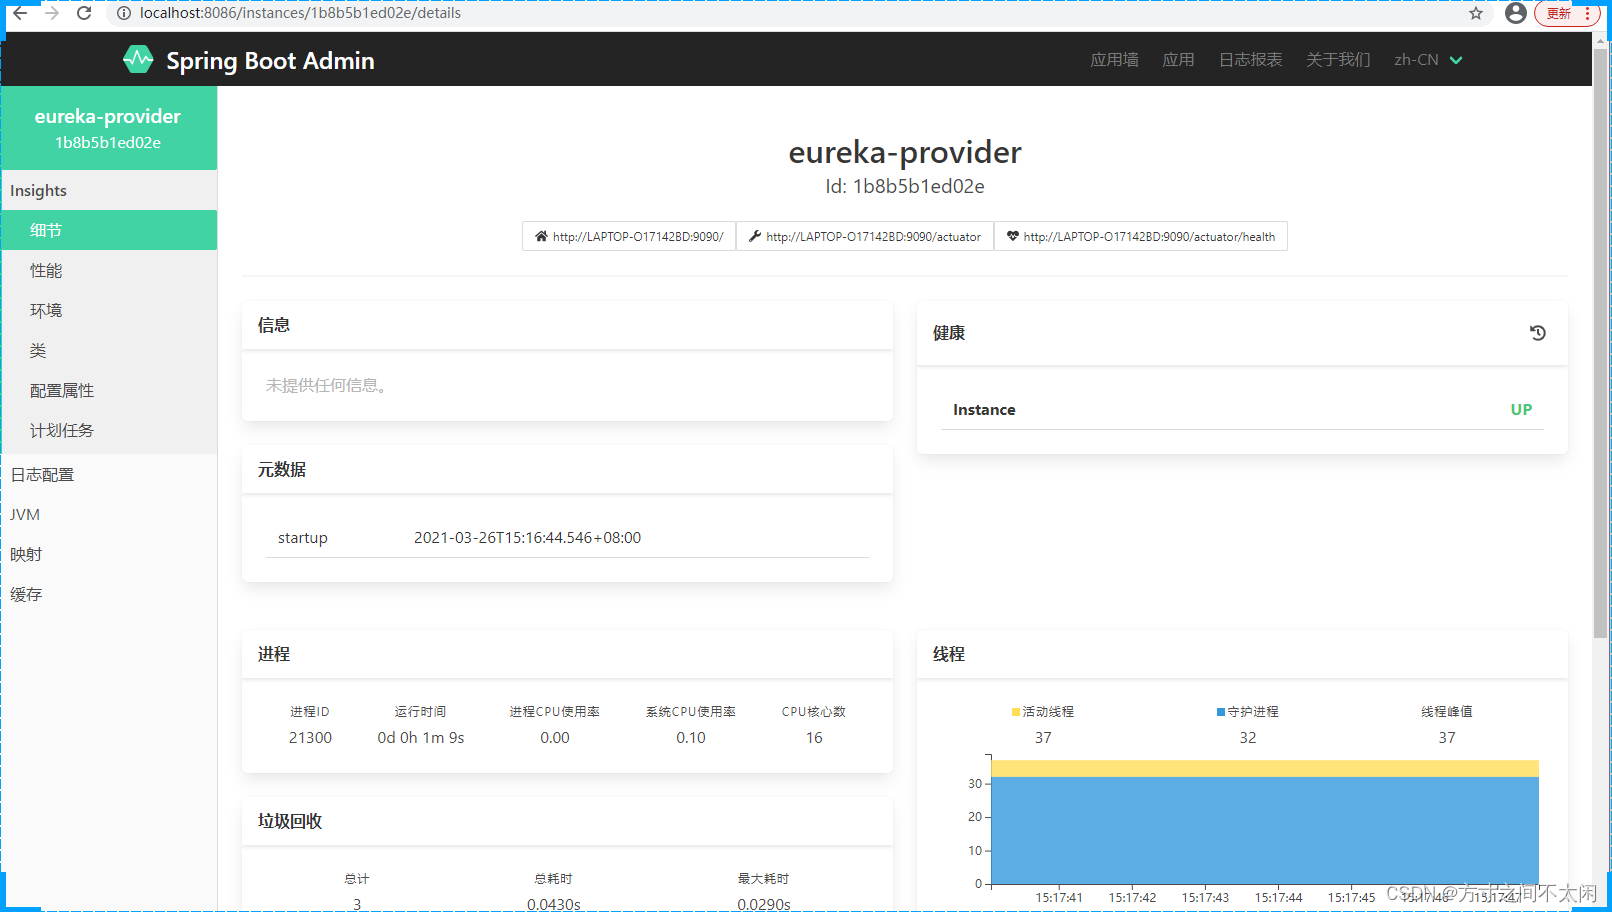This screenshot has height=912, width=1612.
Task: Click the home icon service URL button
Action: [541, 236]
